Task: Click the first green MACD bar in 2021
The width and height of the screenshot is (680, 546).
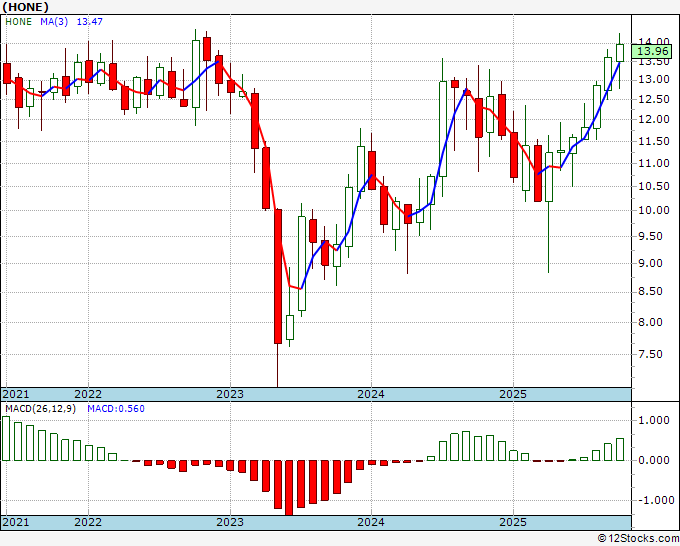Action: (x=6, y=438)
